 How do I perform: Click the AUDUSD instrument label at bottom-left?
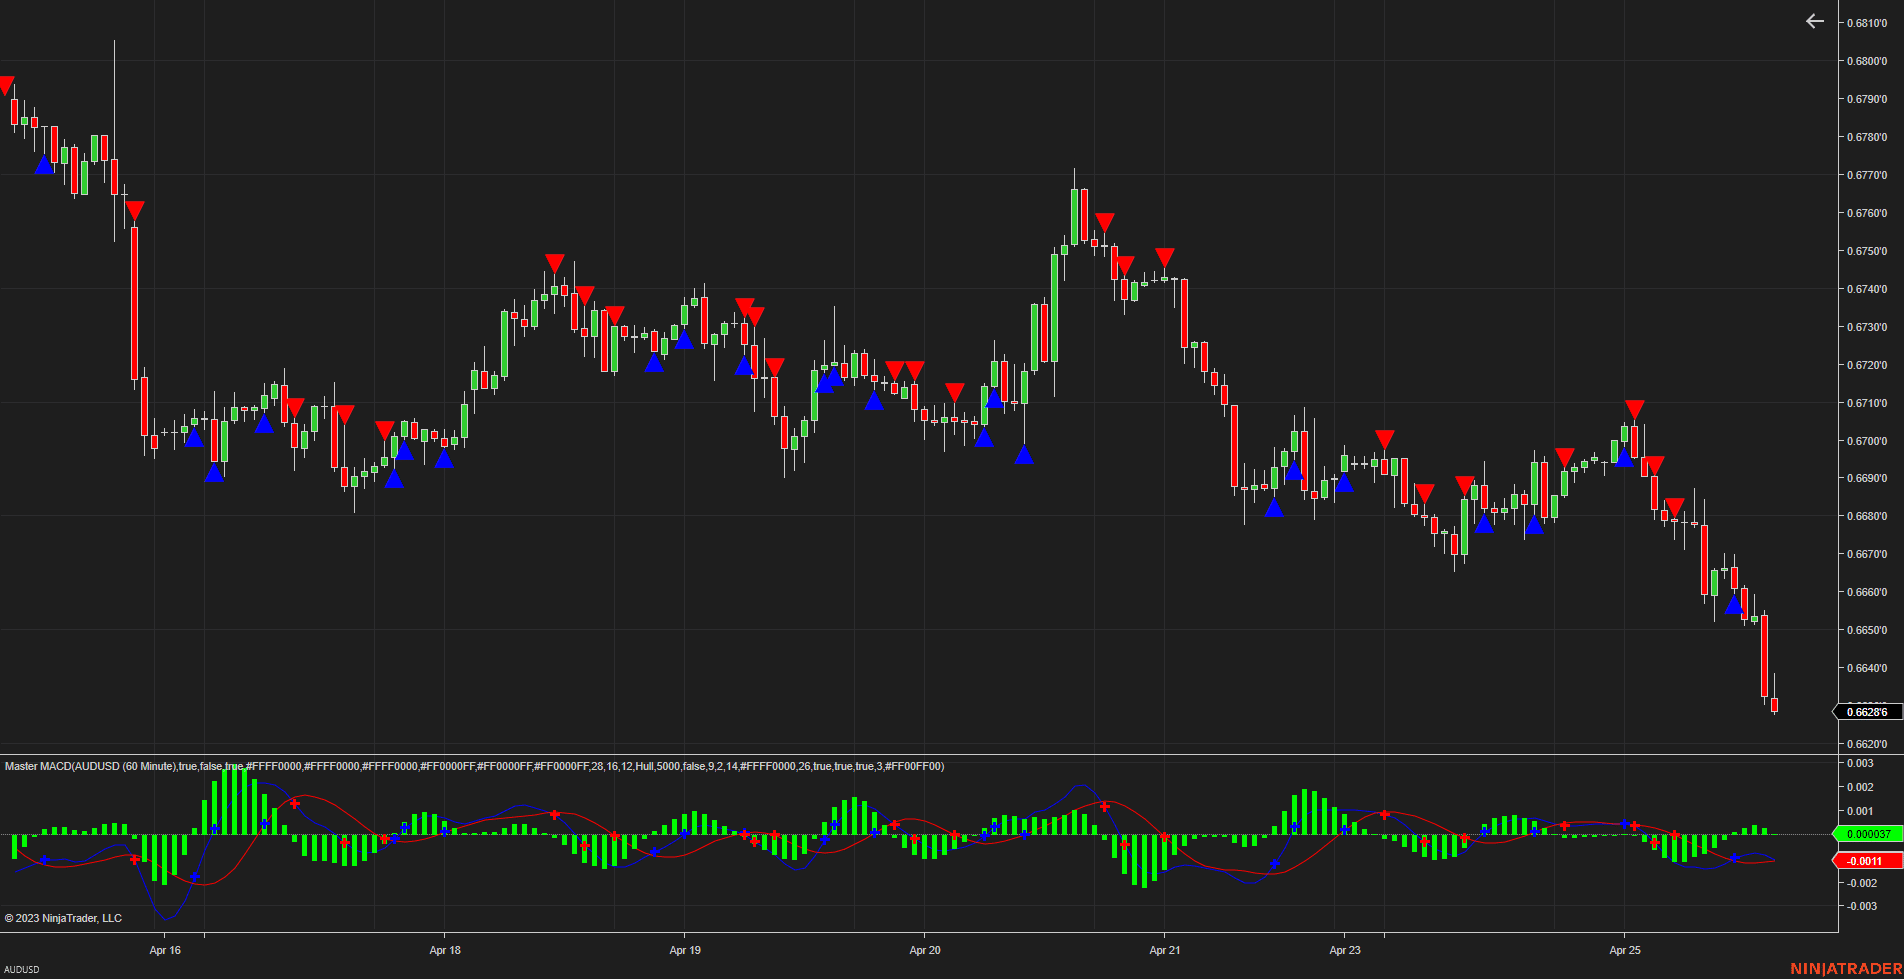(x=22, y=970)
